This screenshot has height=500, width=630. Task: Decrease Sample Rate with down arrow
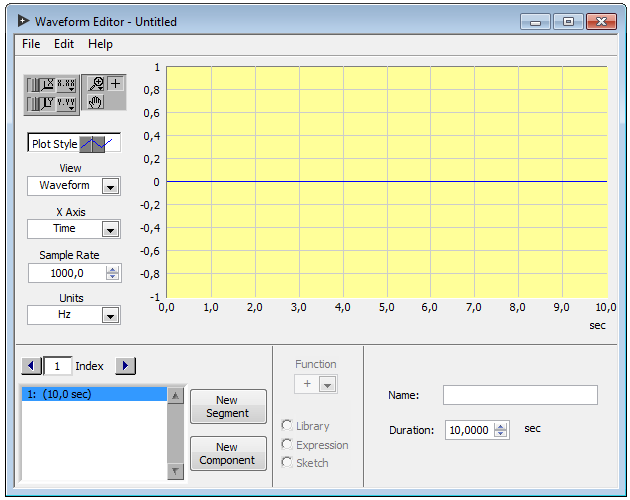click(112, 277)
